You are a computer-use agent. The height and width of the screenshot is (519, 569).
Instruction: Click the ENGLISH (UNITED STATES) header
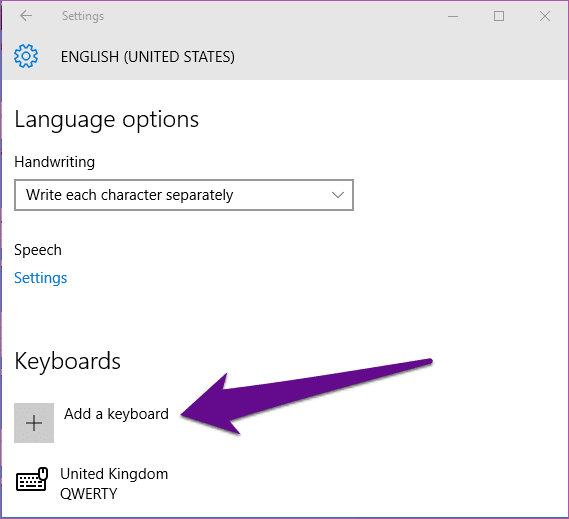coord(148,57)
